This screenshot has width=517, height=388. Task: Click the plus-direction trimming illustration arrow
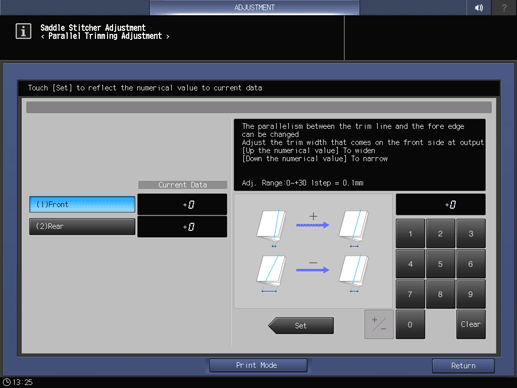(312, 225)
